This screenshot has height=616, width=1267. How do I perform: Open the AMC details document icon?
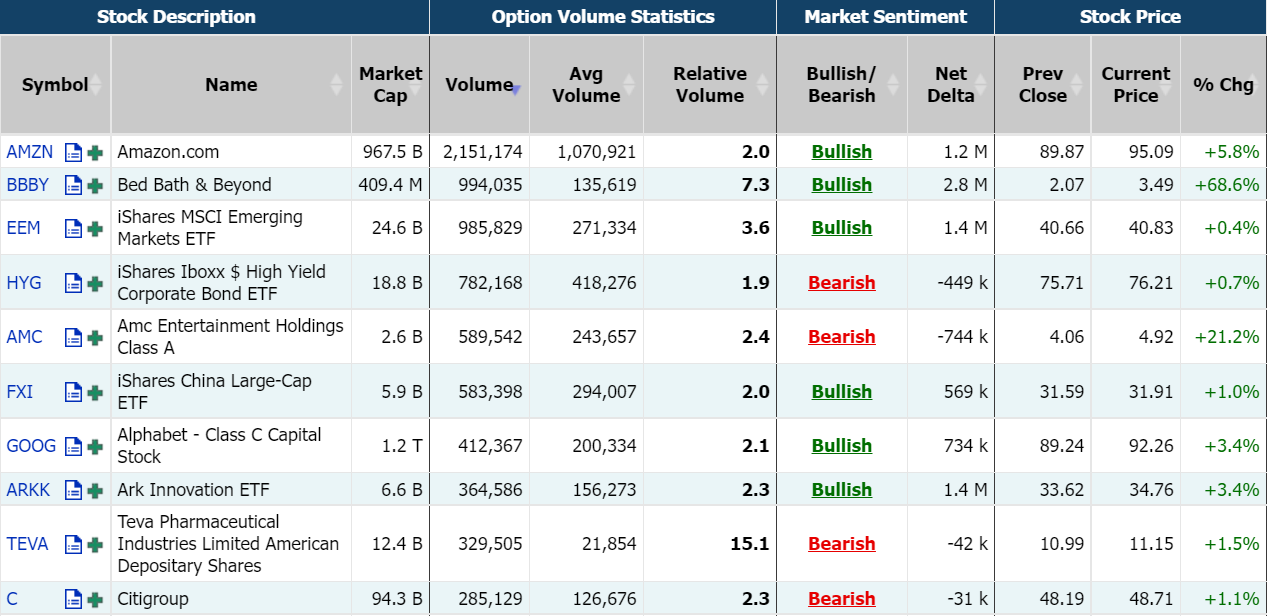point(73,338)
